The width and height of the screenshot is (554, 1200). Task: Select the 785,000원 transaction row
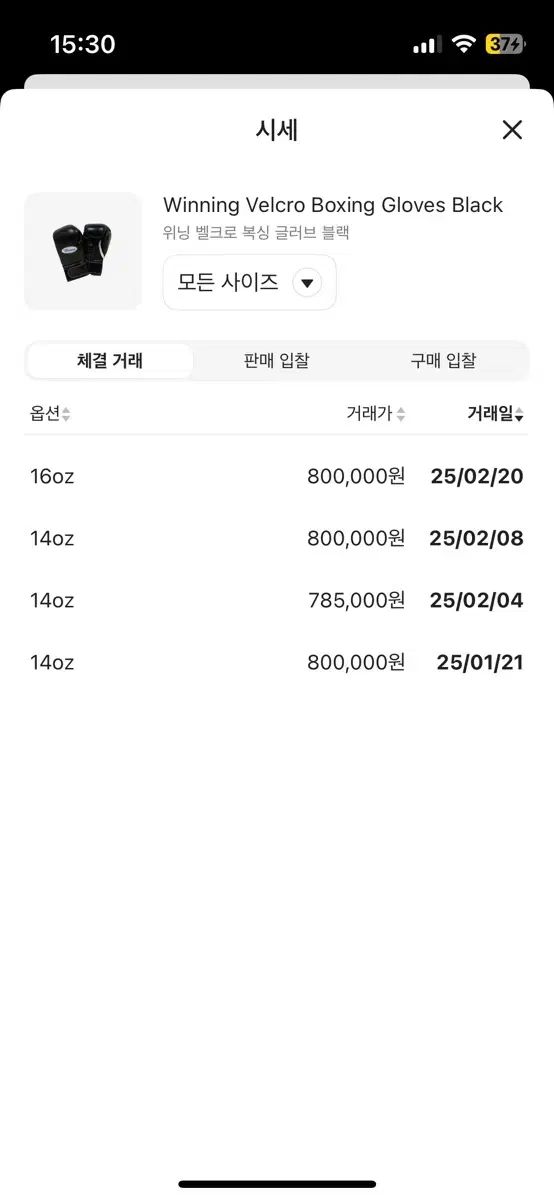click(277, 600)
